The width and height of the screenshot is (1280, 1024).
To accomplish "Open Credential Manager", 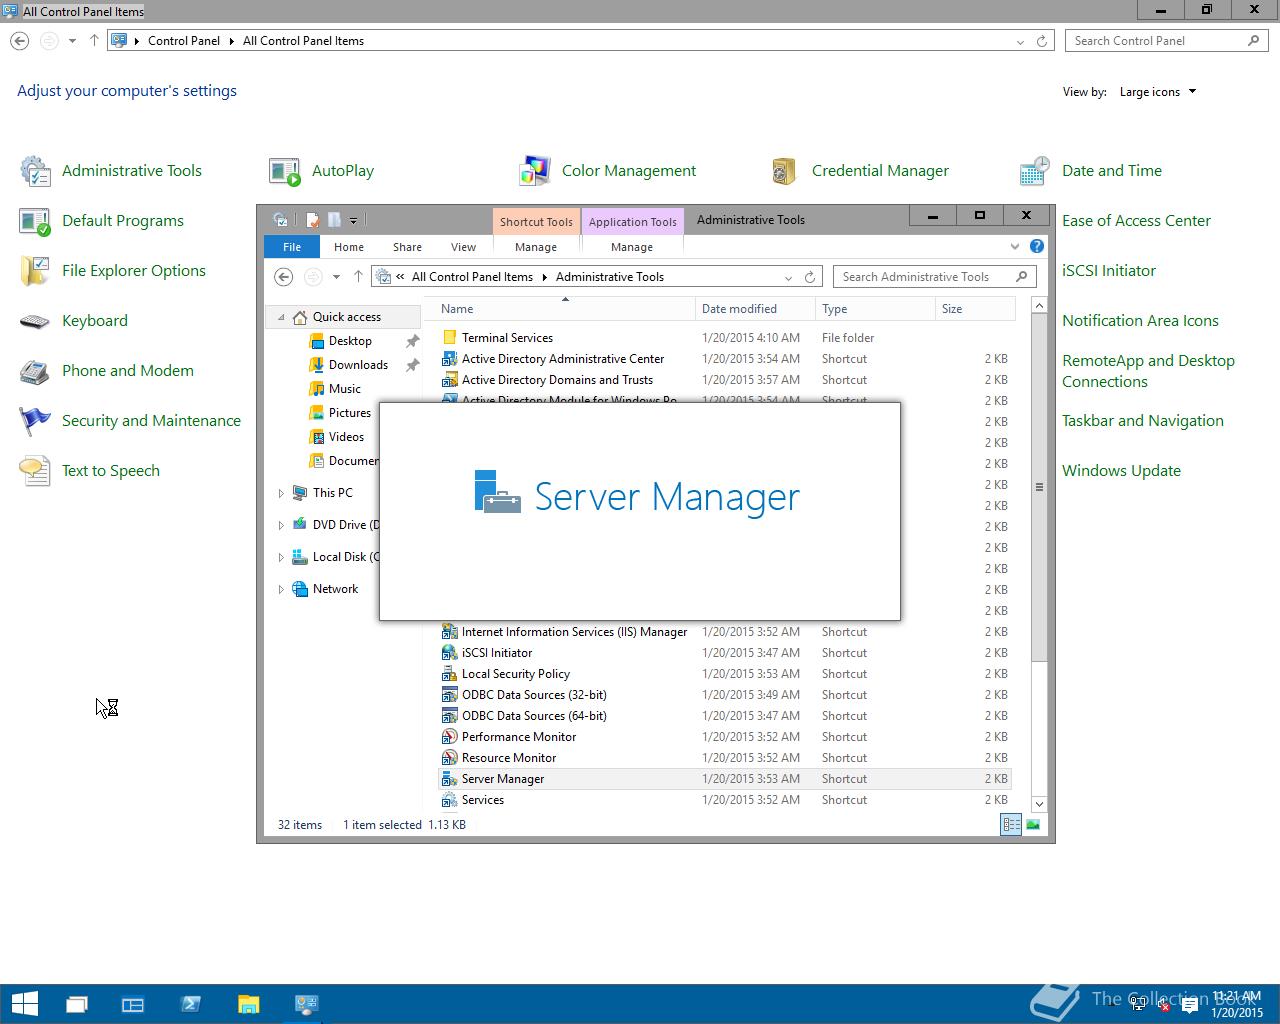I will [859, 171].
